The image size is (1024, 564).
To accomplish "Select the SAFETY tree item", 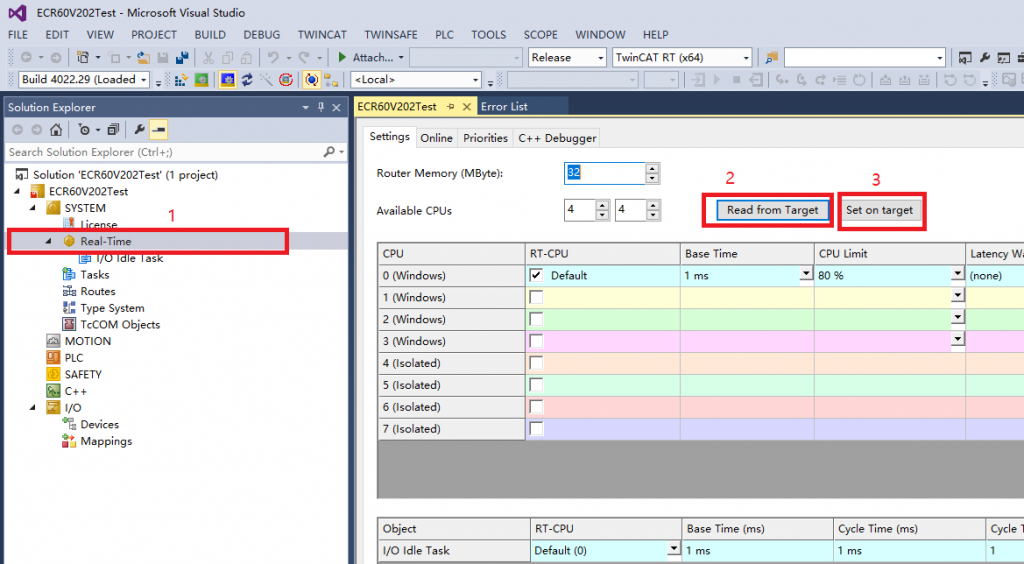I will point(83,374).
